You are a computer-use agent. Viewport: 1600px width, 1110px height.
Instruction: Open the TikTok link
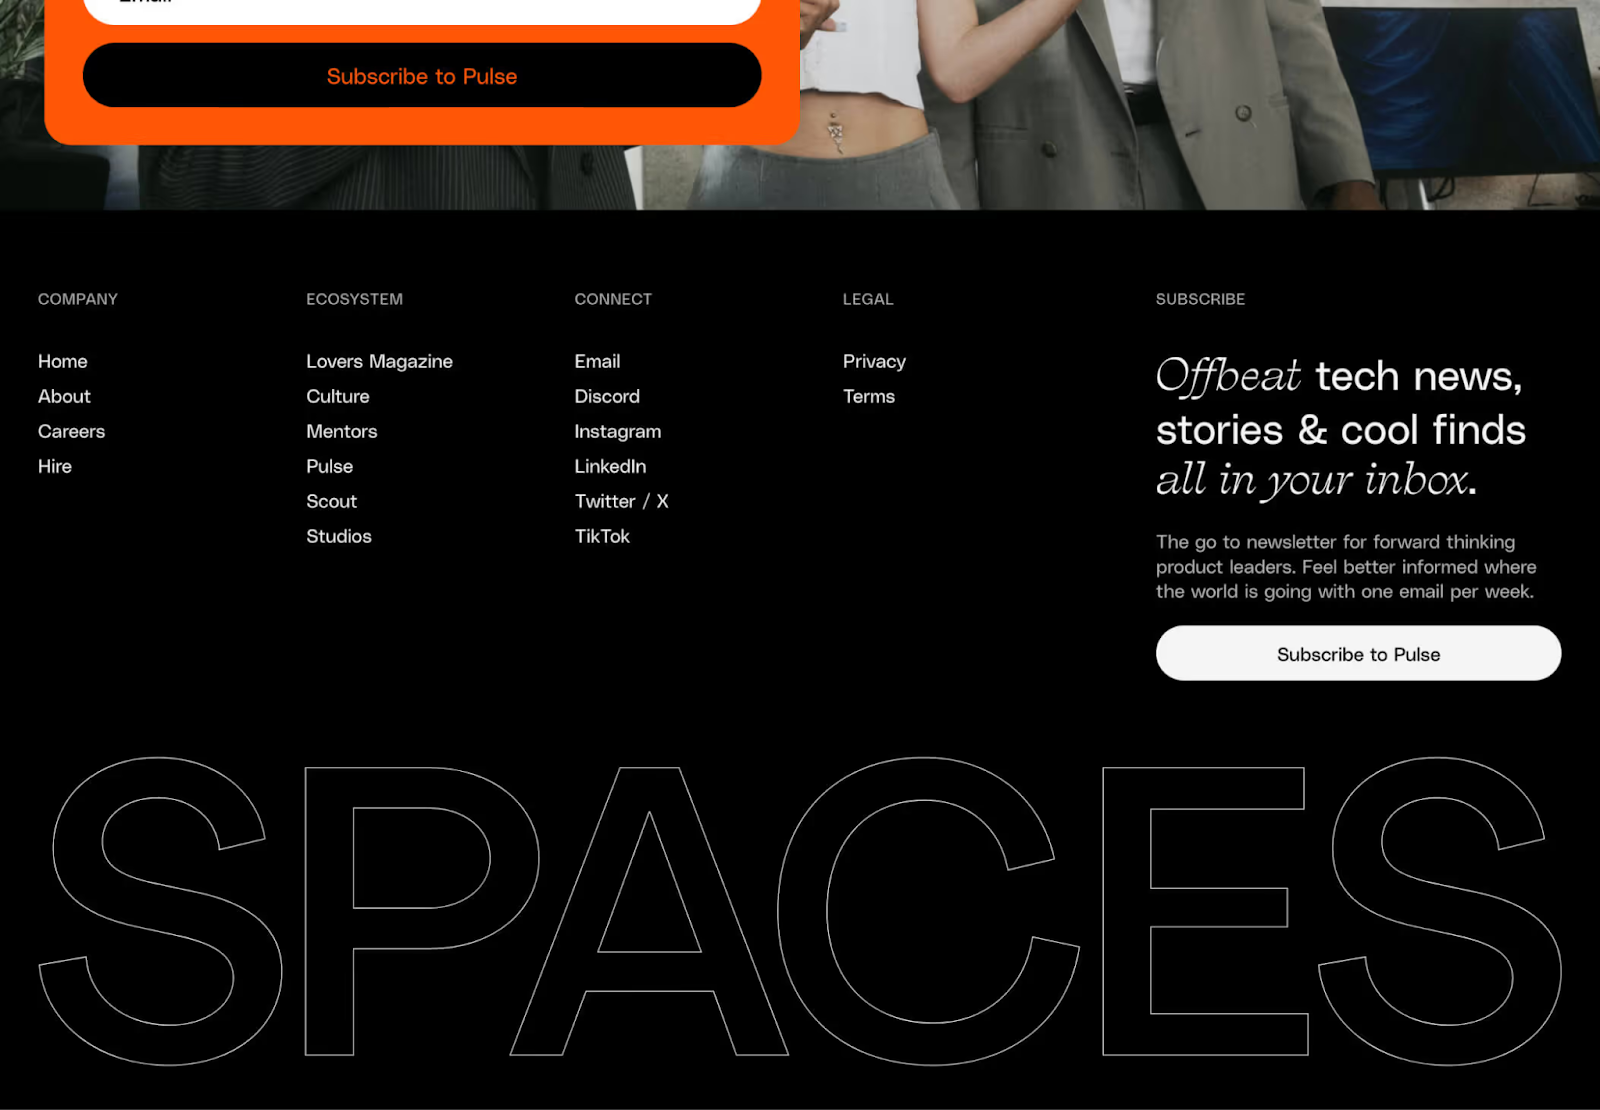click(x=602, y=536)
